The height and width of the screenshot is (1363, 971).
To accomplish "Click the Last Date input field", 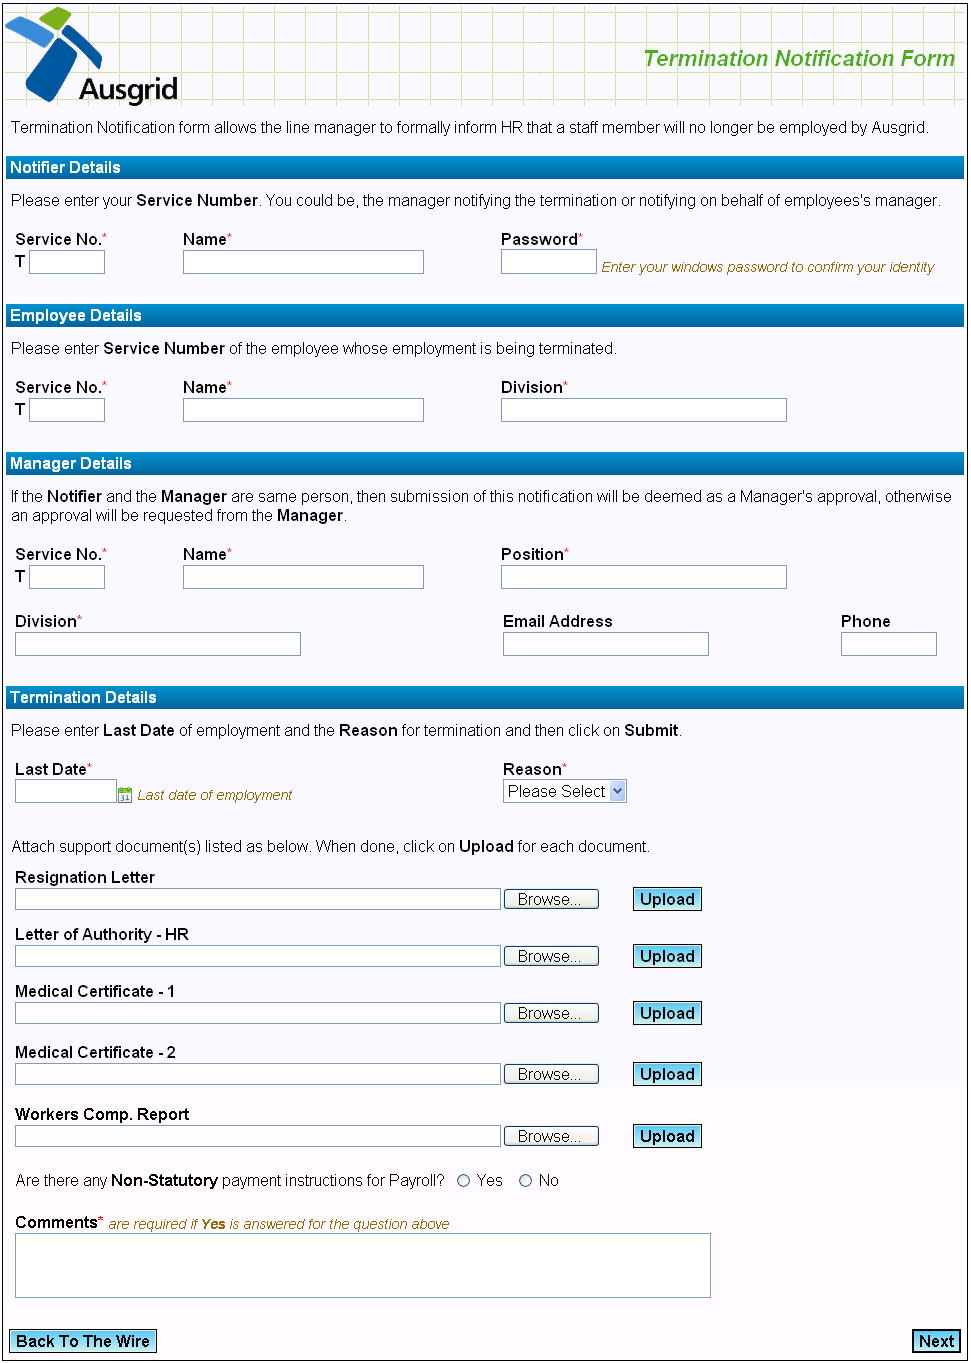I will tap(66, 791).
